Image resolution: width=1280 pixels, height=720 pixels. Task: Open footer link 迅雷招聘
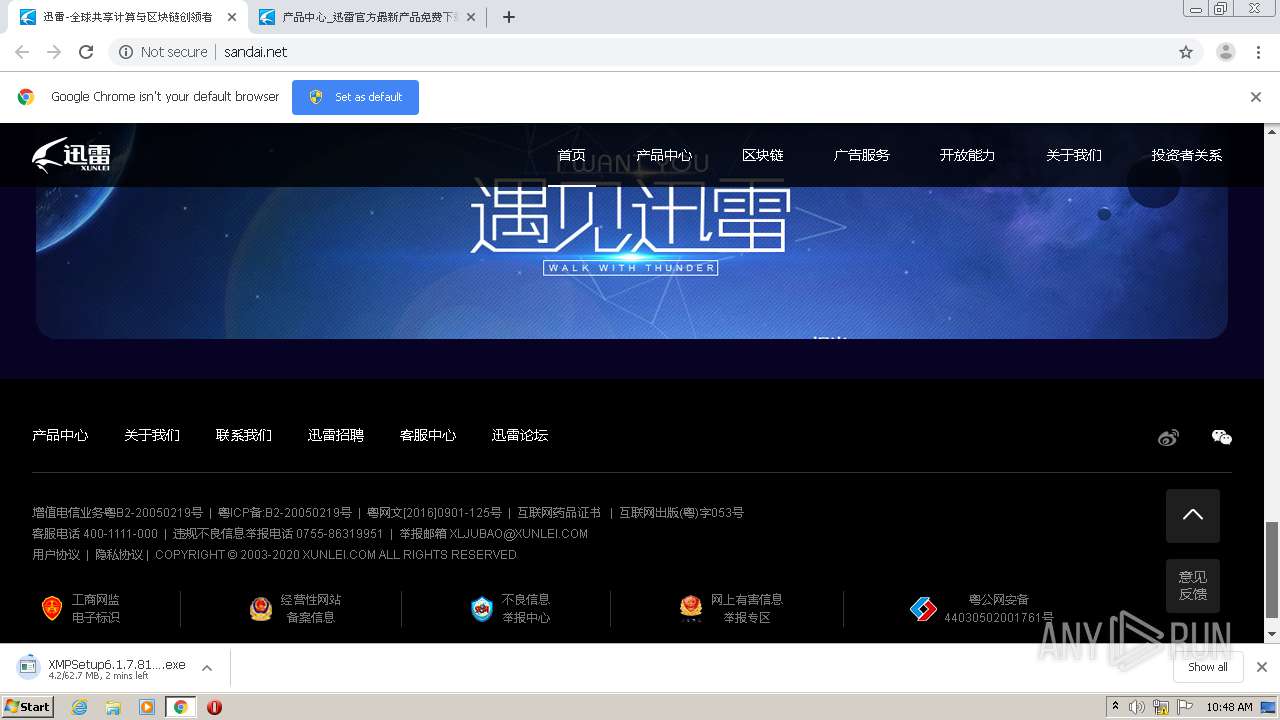[336, 435]
